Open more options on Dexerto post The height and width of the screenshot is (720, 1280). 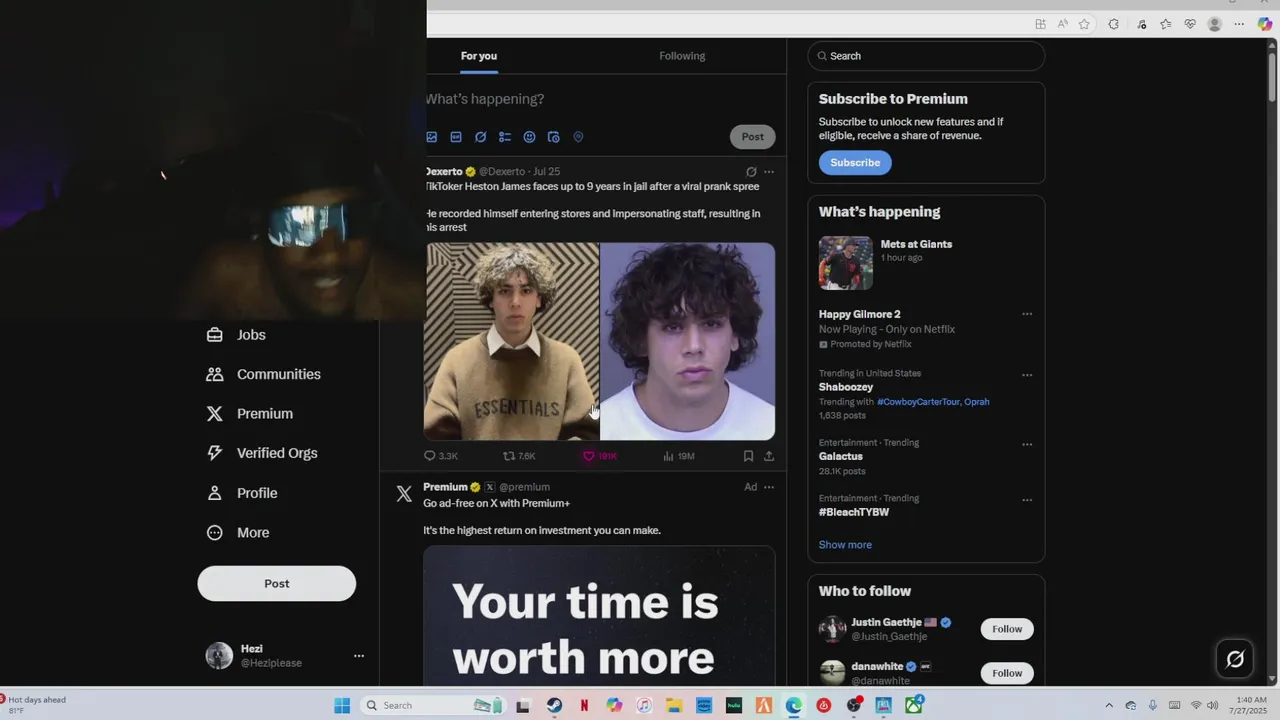tap(769, 172)
